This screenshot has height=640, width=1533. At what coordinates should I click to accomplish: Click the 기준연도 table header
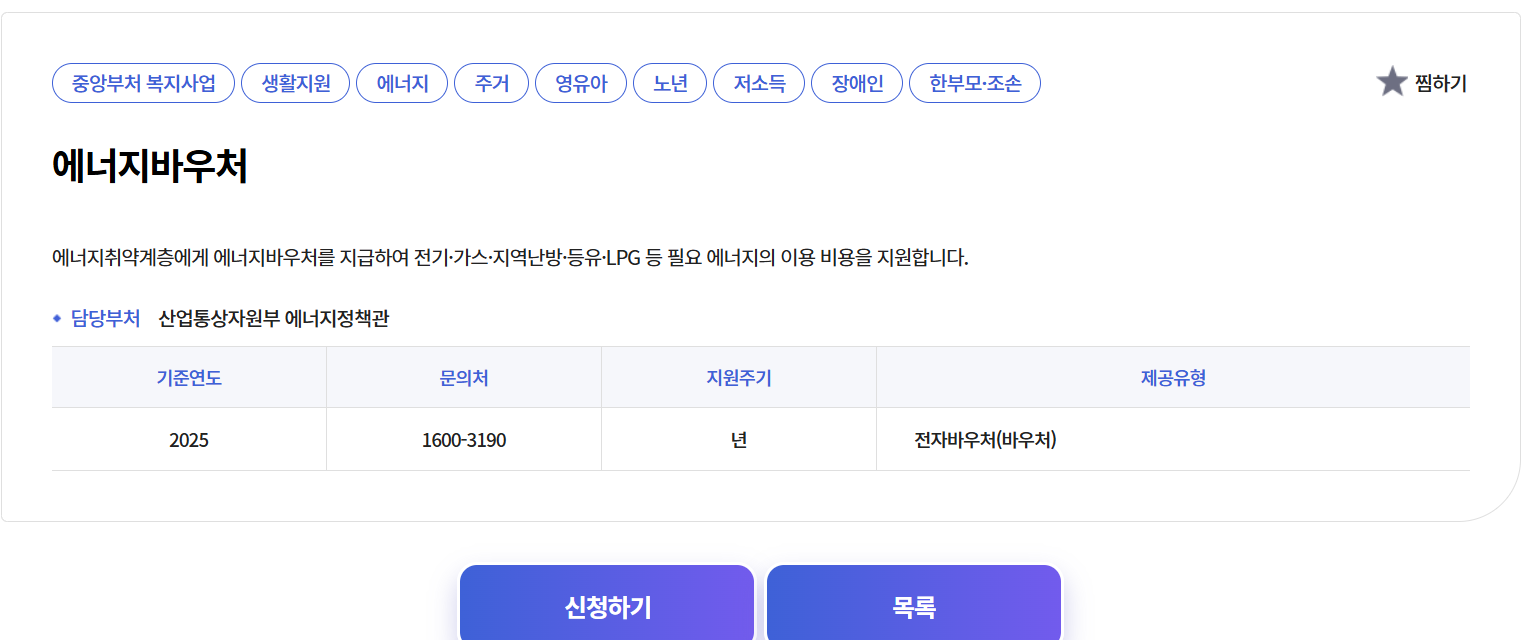click(188, 376)
